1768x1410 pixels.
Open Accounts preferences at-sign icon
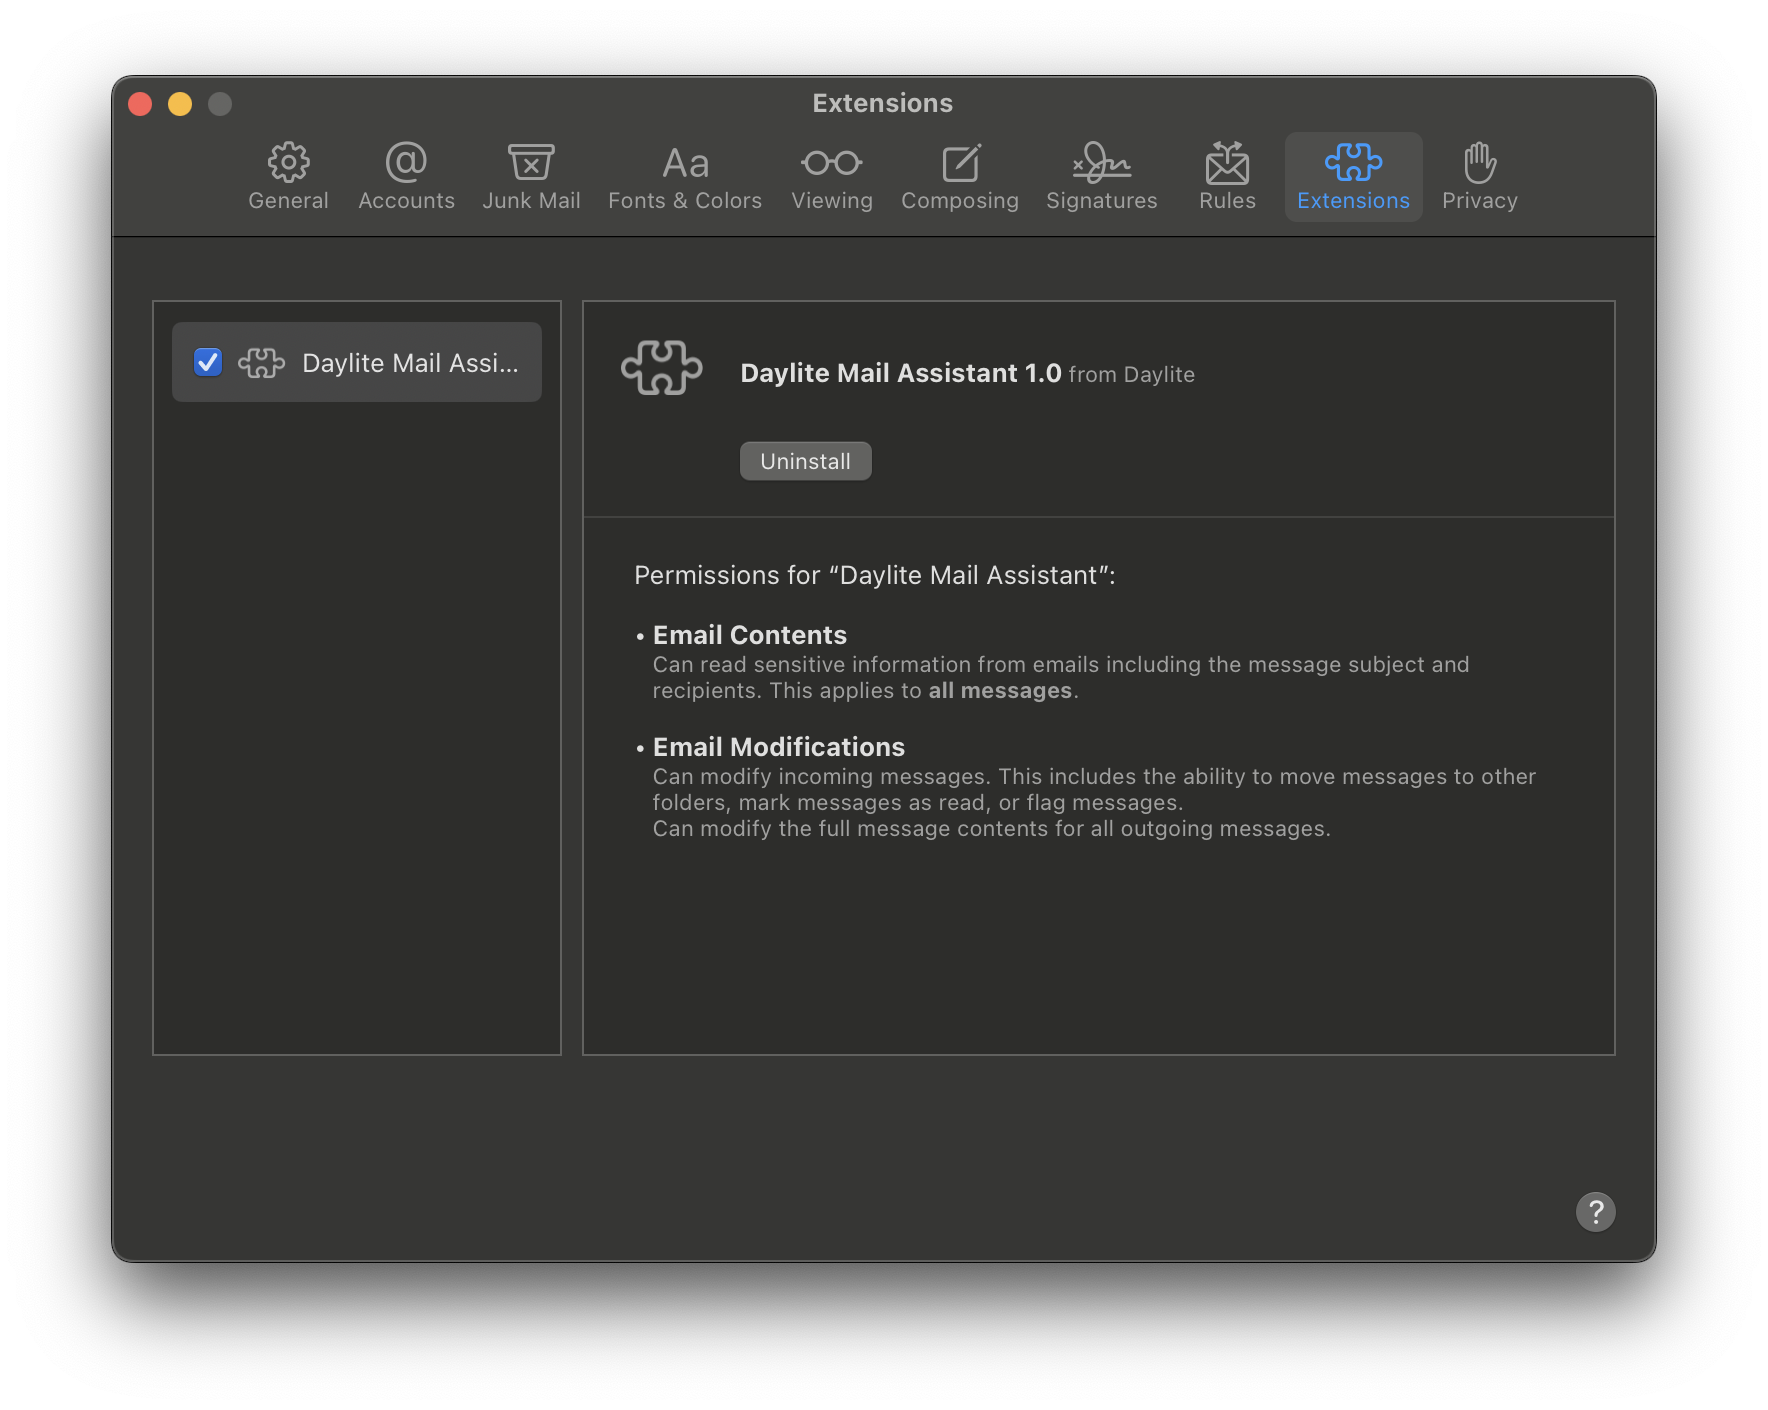pyautogui.click(x=406, y=162)
